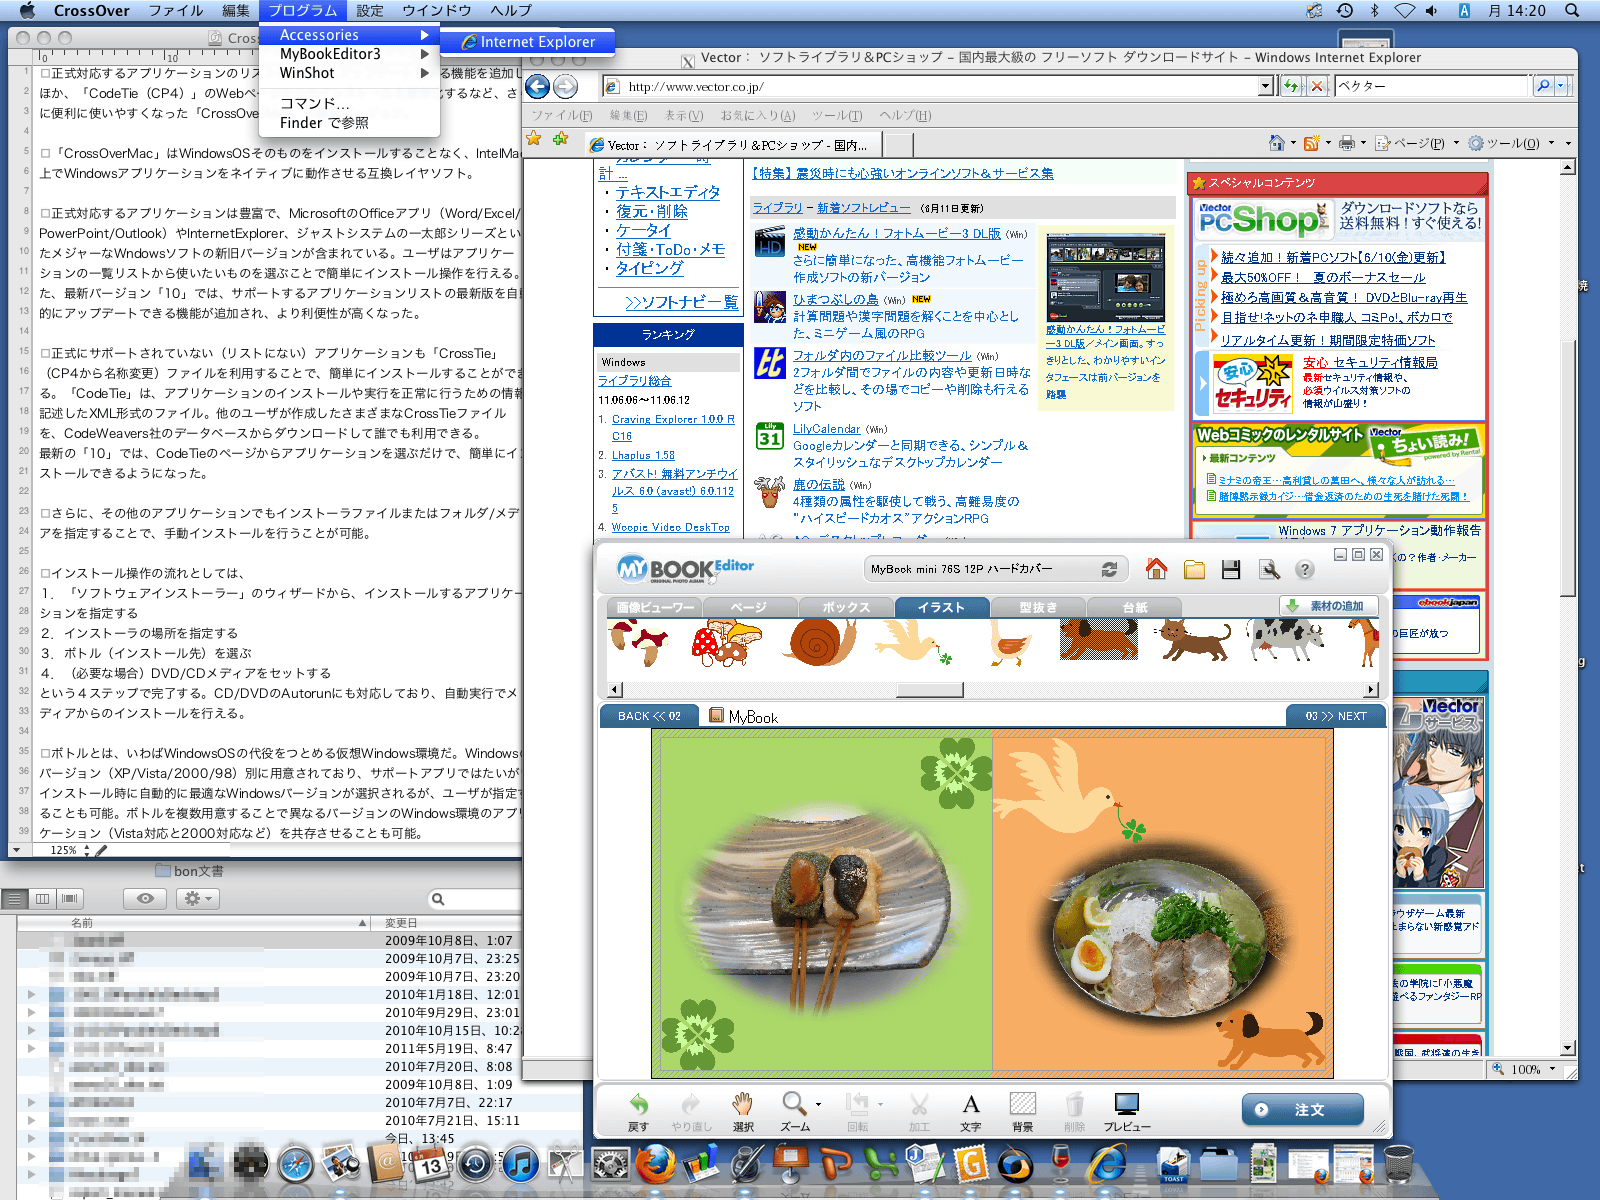This screenshot has height=1200, width=1600.
Task: Click the 戻す undo tool in MyBook Editor
Action: [x=638, y=1111]
